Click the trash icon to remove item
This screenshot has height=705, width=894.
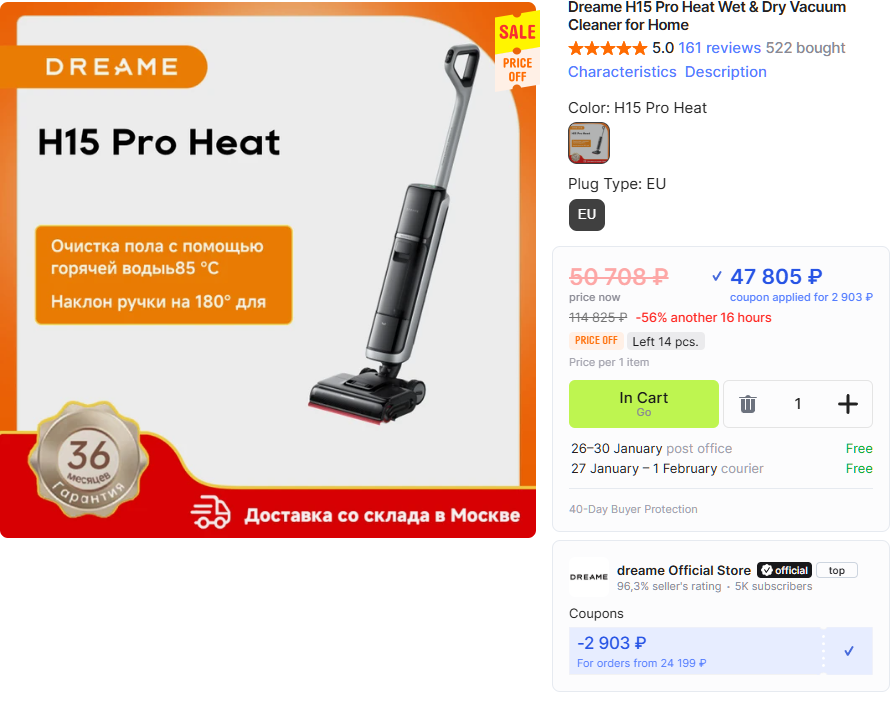747,404
